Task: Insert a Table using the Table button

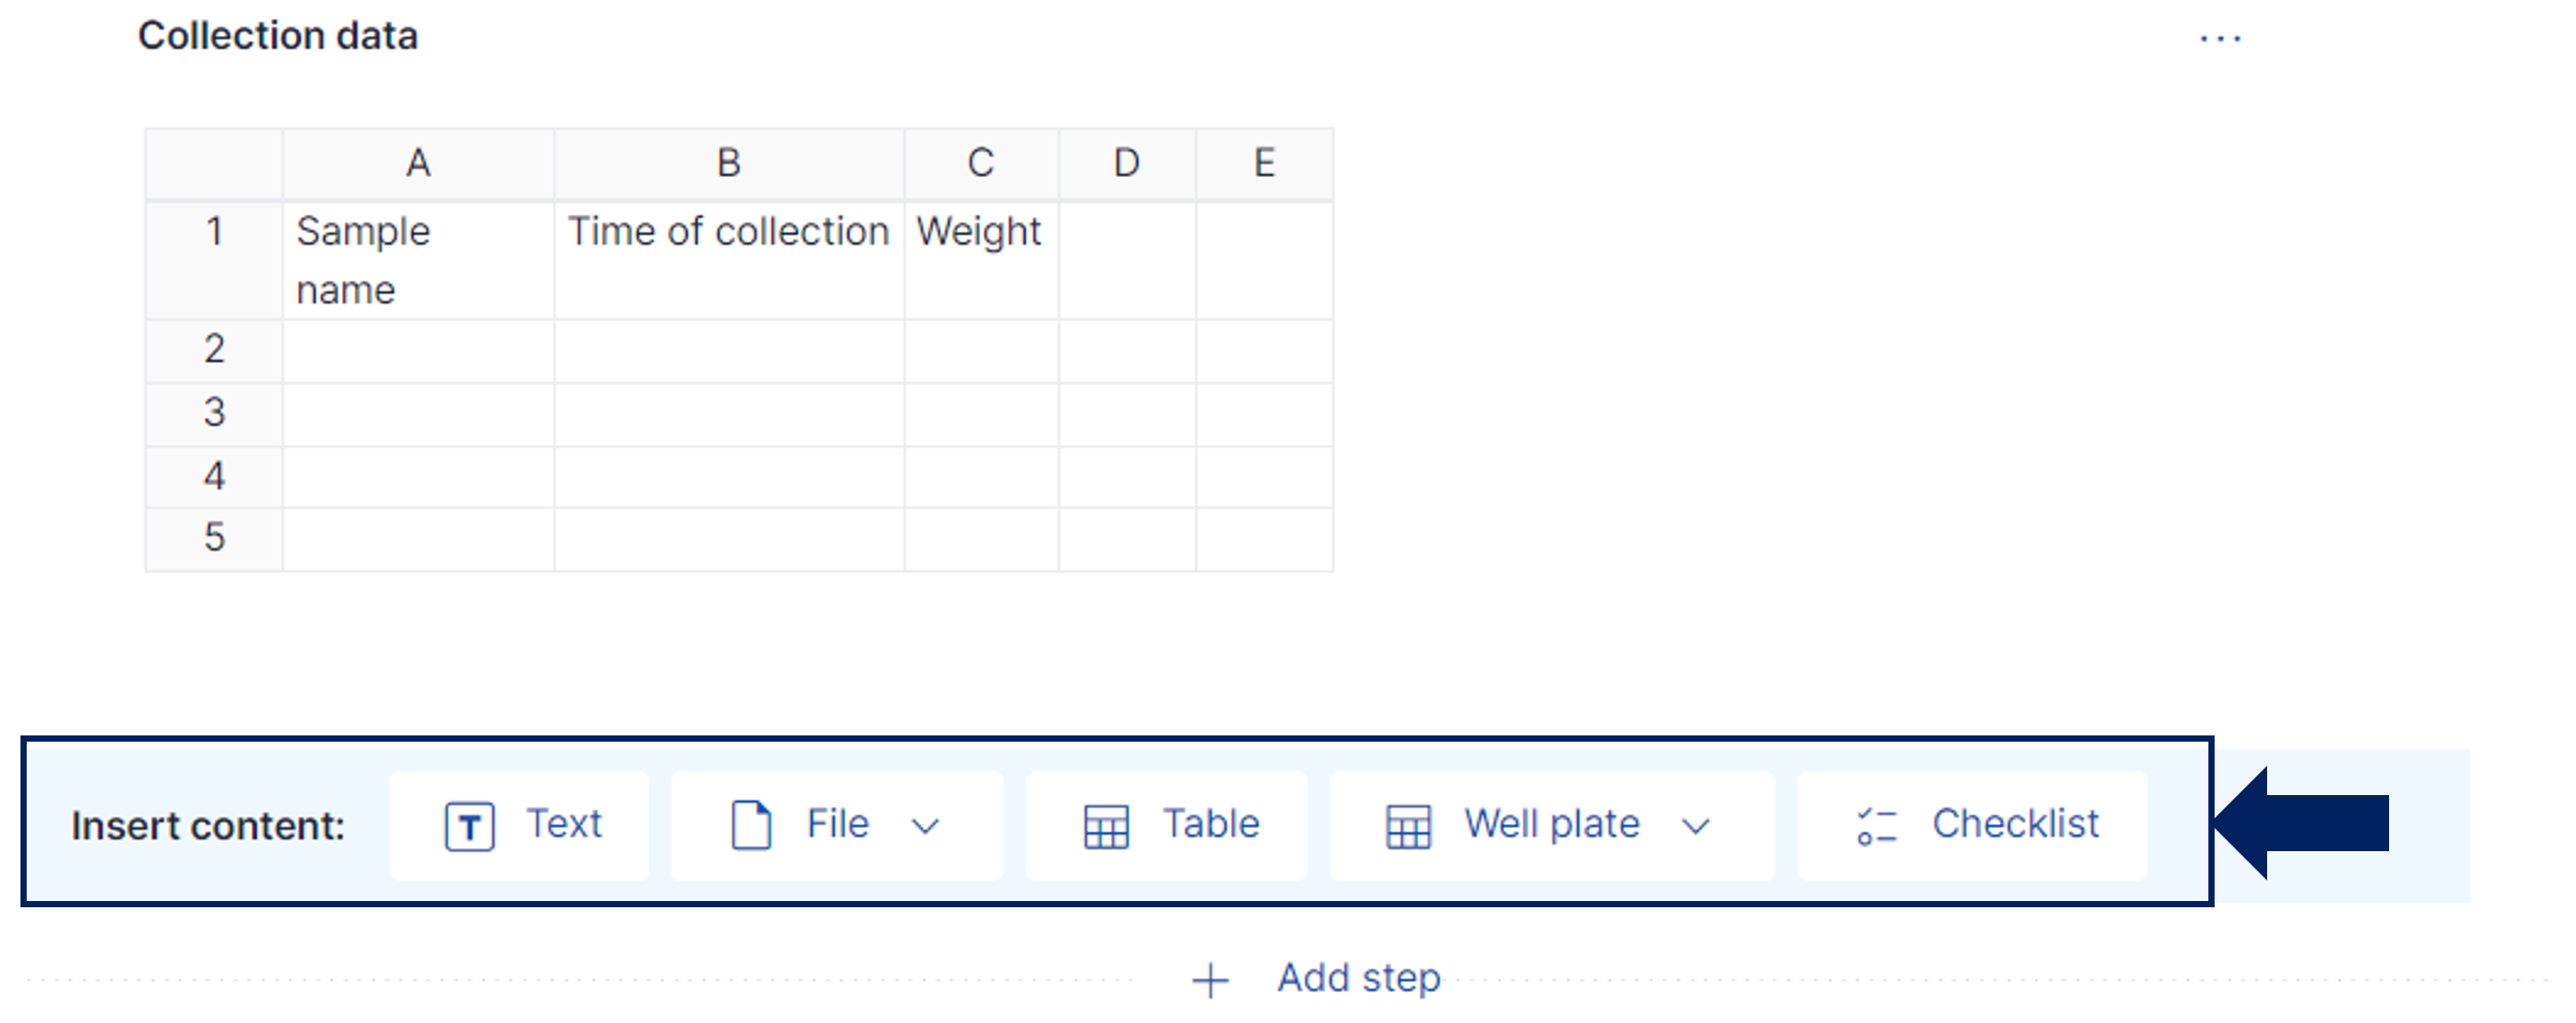Action: pos(1168,825)
